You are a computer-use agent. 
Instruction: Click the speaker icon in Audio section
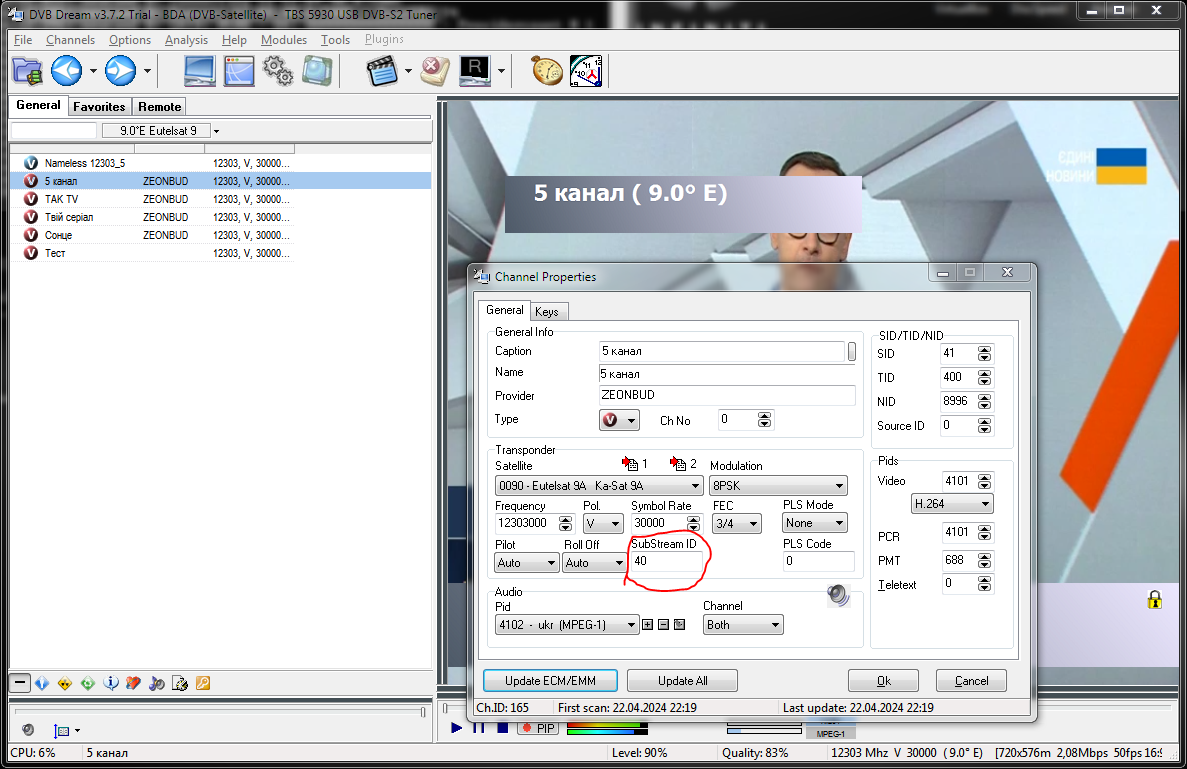838,596
